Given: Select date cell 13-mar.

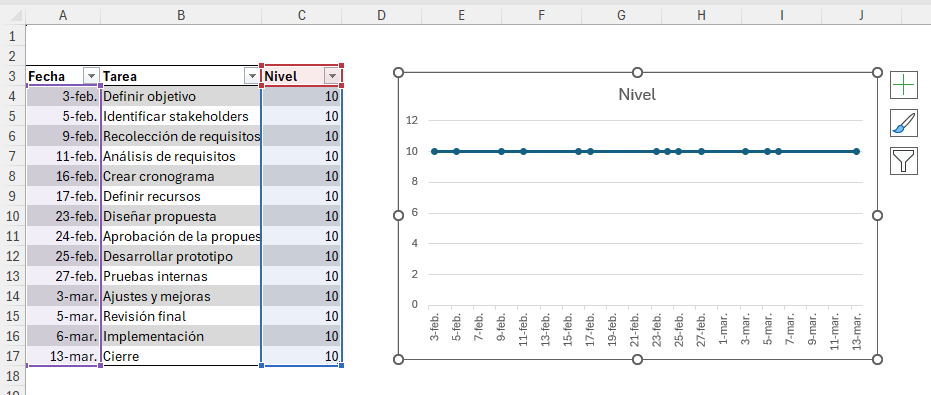Looking at the screenshot, I should (63, 356).
